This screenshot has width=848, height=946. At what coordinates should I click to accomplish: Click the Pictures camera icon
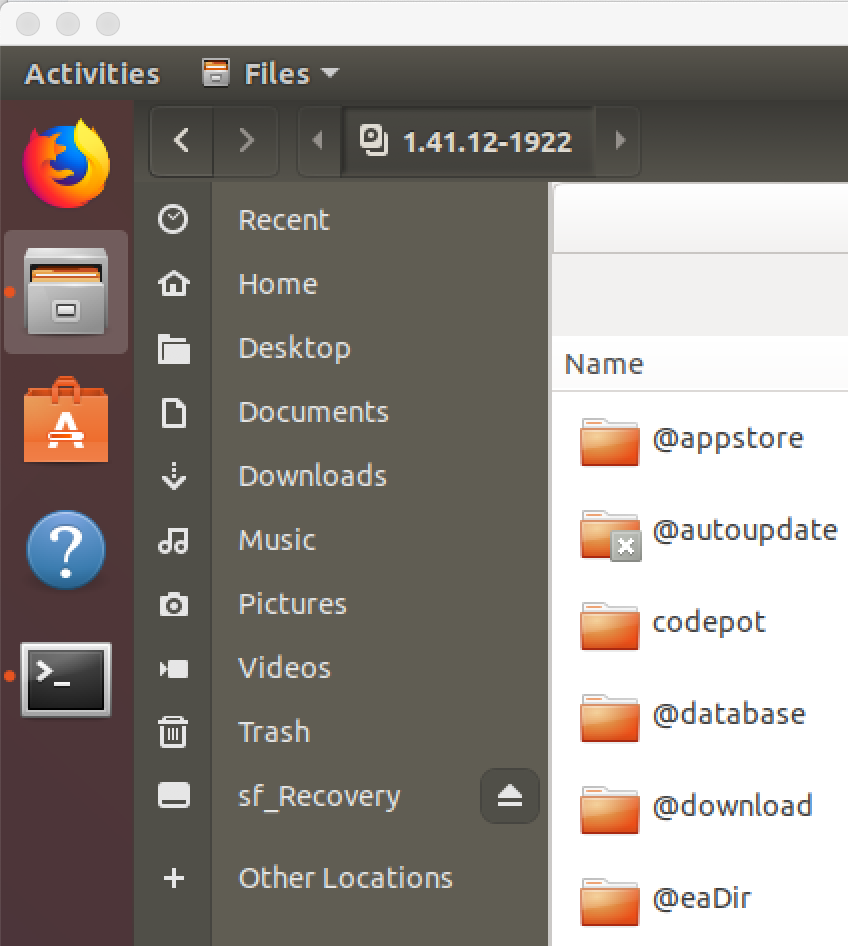pos(174,605)
